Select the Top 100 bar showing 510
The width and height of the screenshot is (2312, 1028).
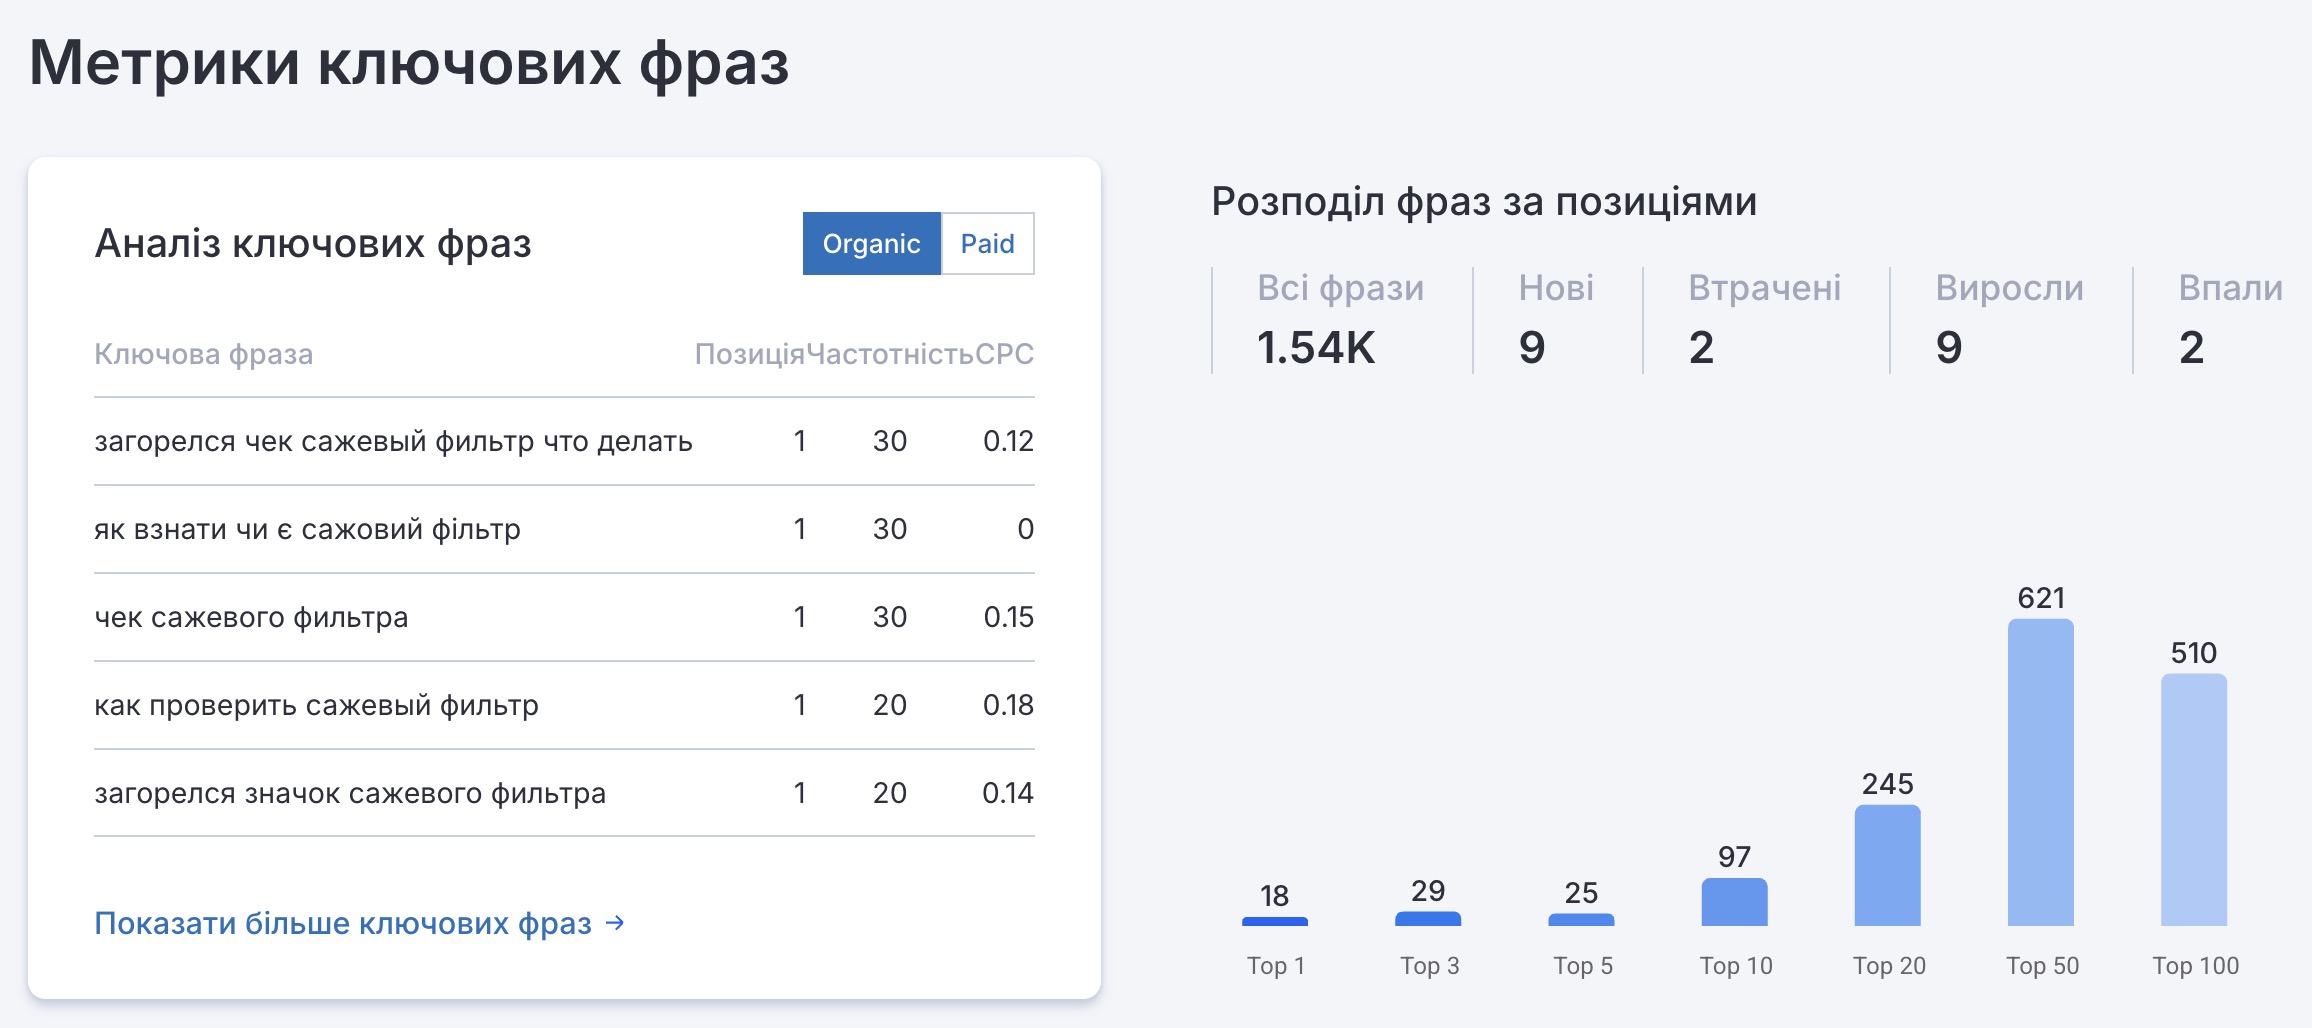[x=2193, y=800]
